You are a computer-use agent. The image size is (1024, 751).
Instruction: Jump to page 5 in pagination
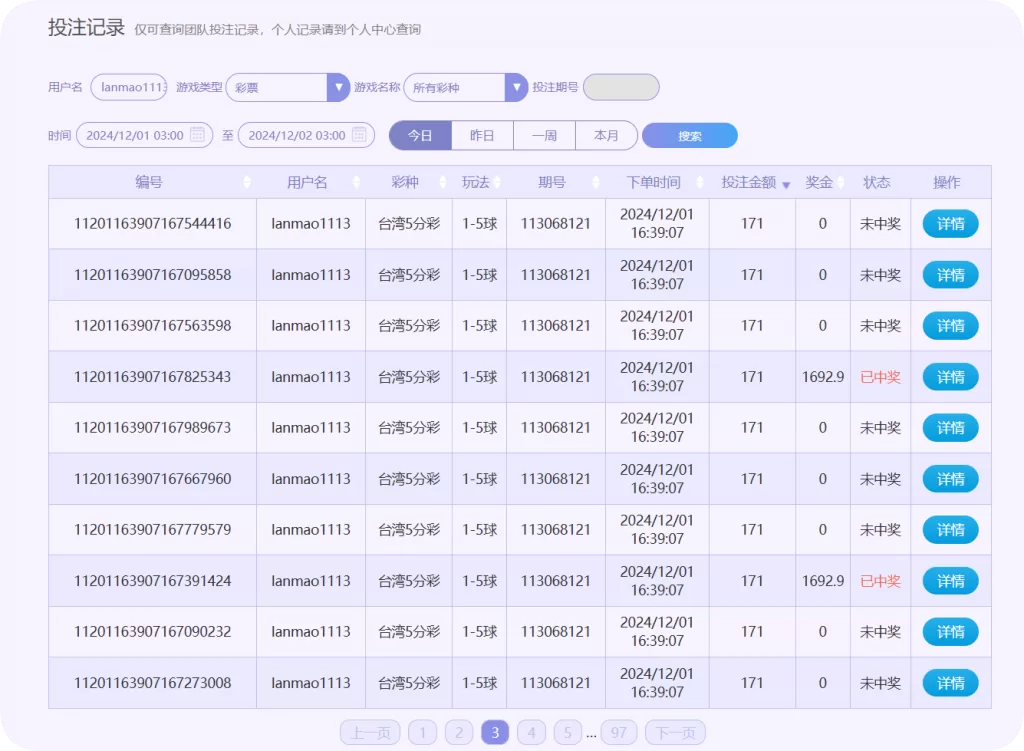tap(568, 733)
